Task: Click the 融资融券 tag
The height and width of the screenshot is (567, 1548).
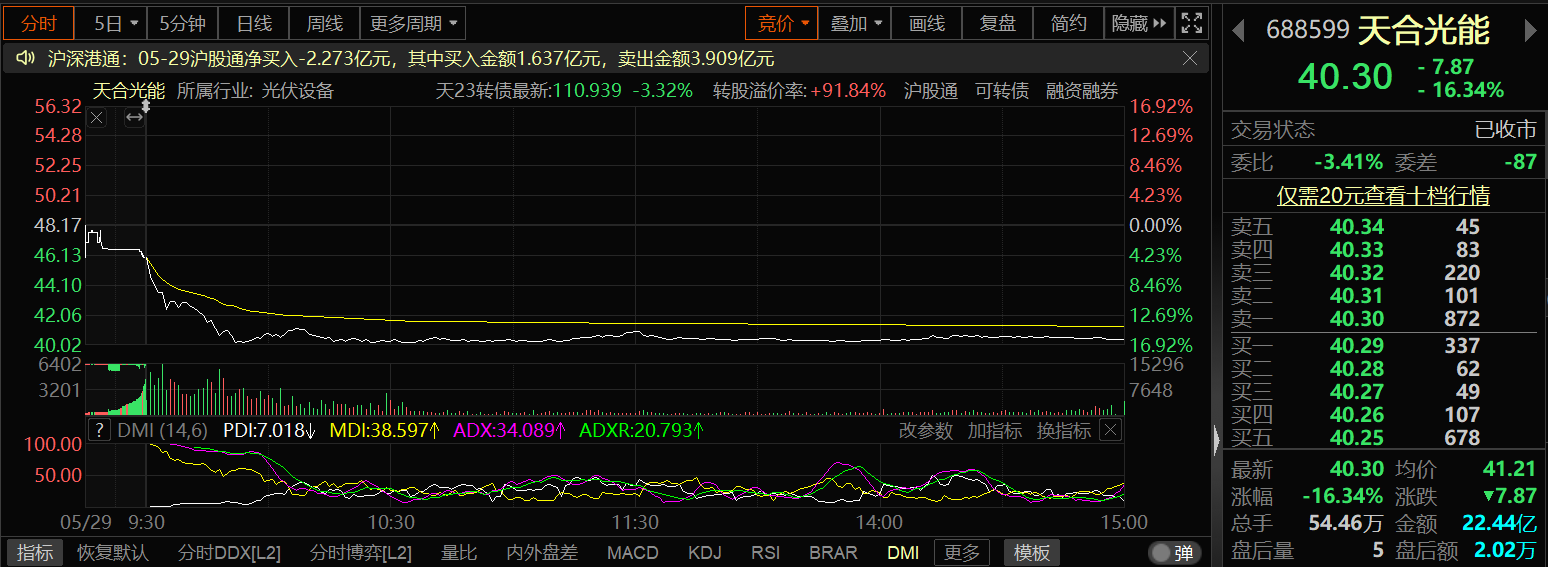Action: pos(1082,91)
